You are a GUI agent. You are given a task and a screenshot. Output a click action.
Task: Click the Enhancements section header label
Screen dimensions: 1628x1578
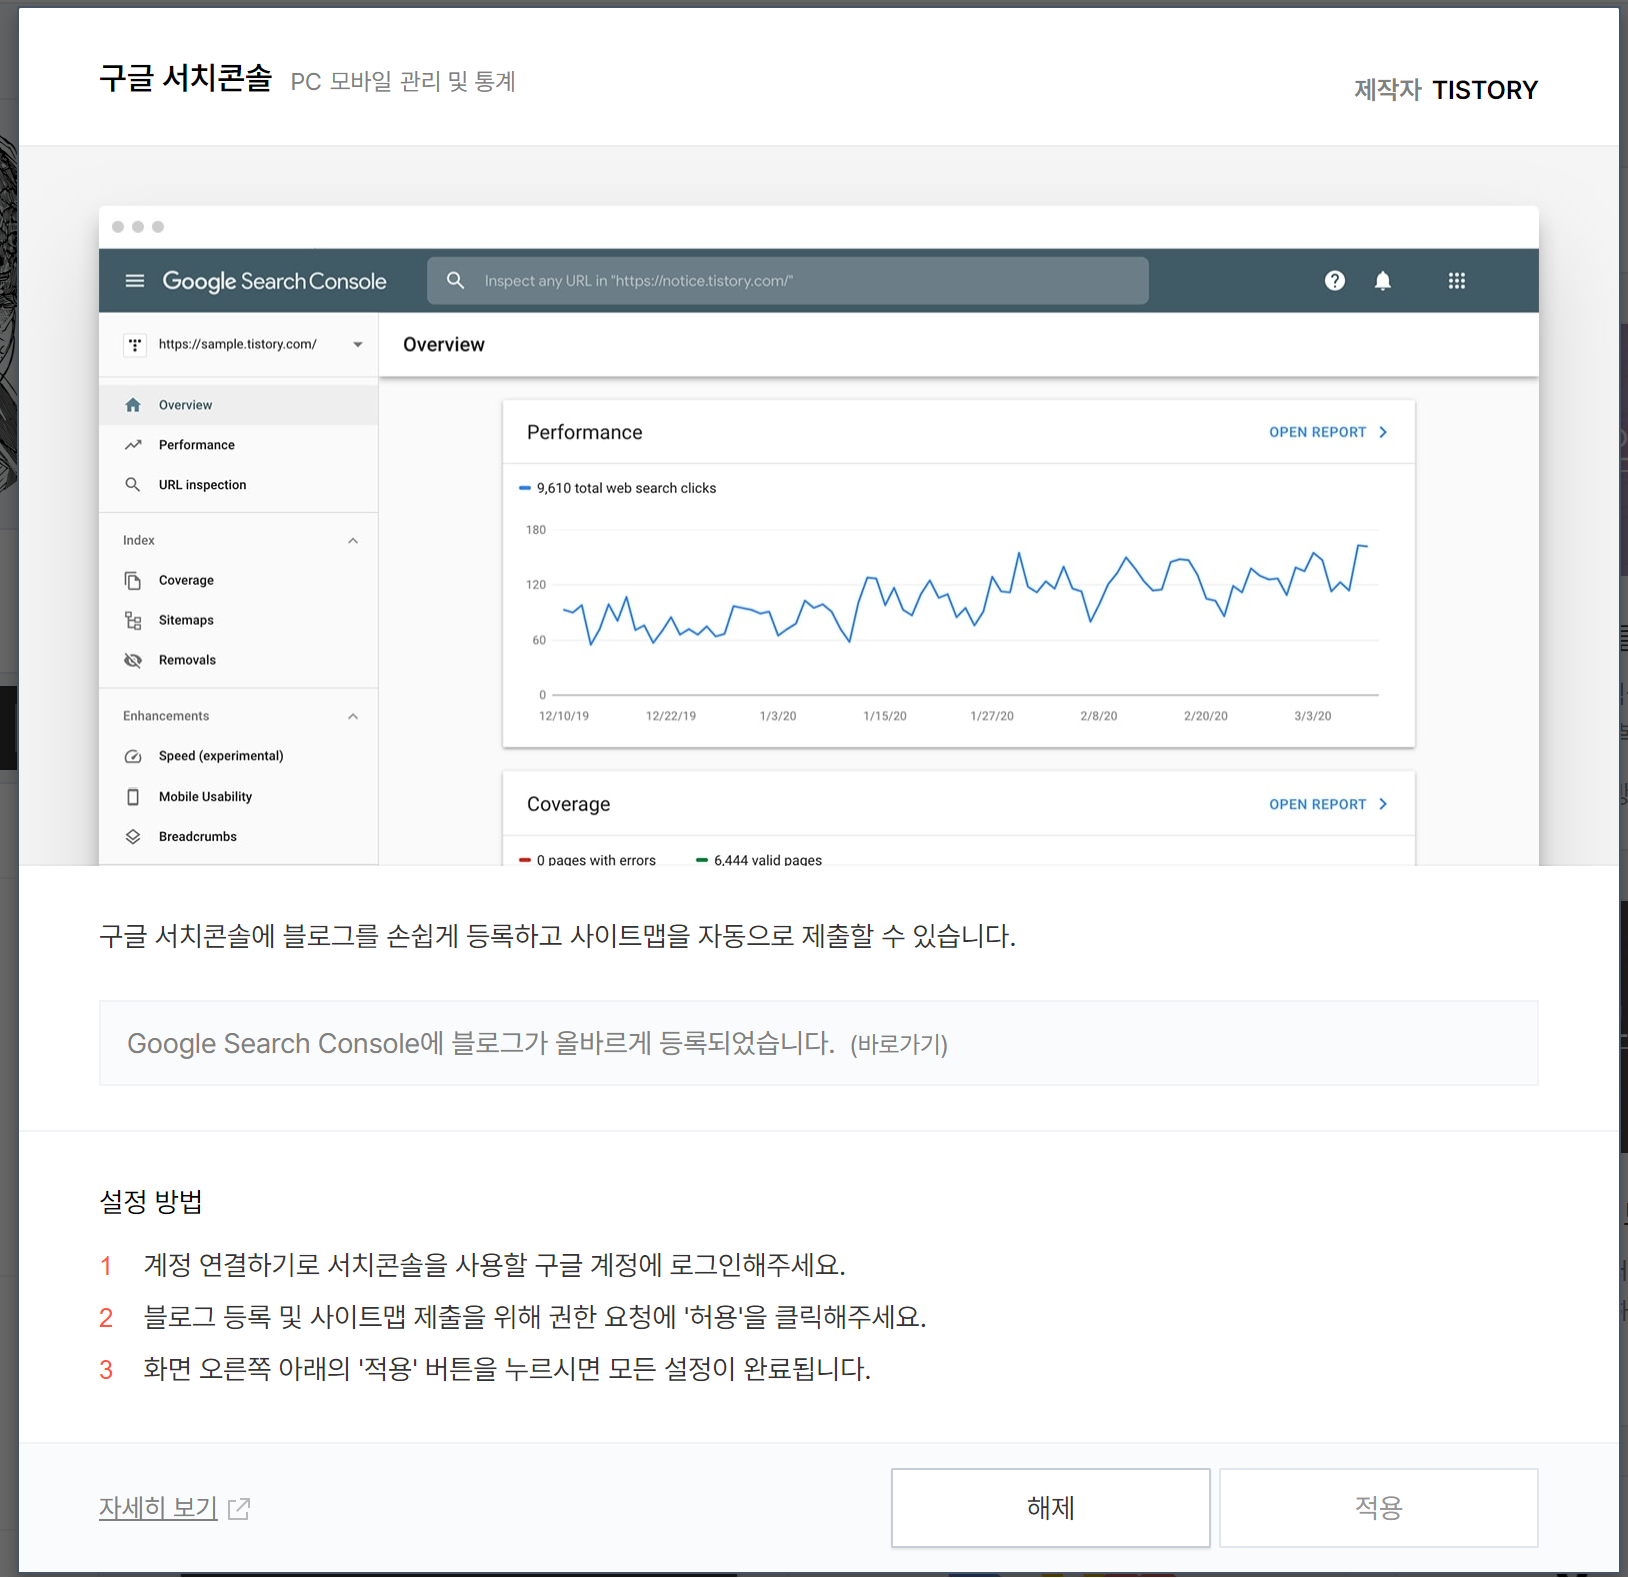click(x=166, y=717)
